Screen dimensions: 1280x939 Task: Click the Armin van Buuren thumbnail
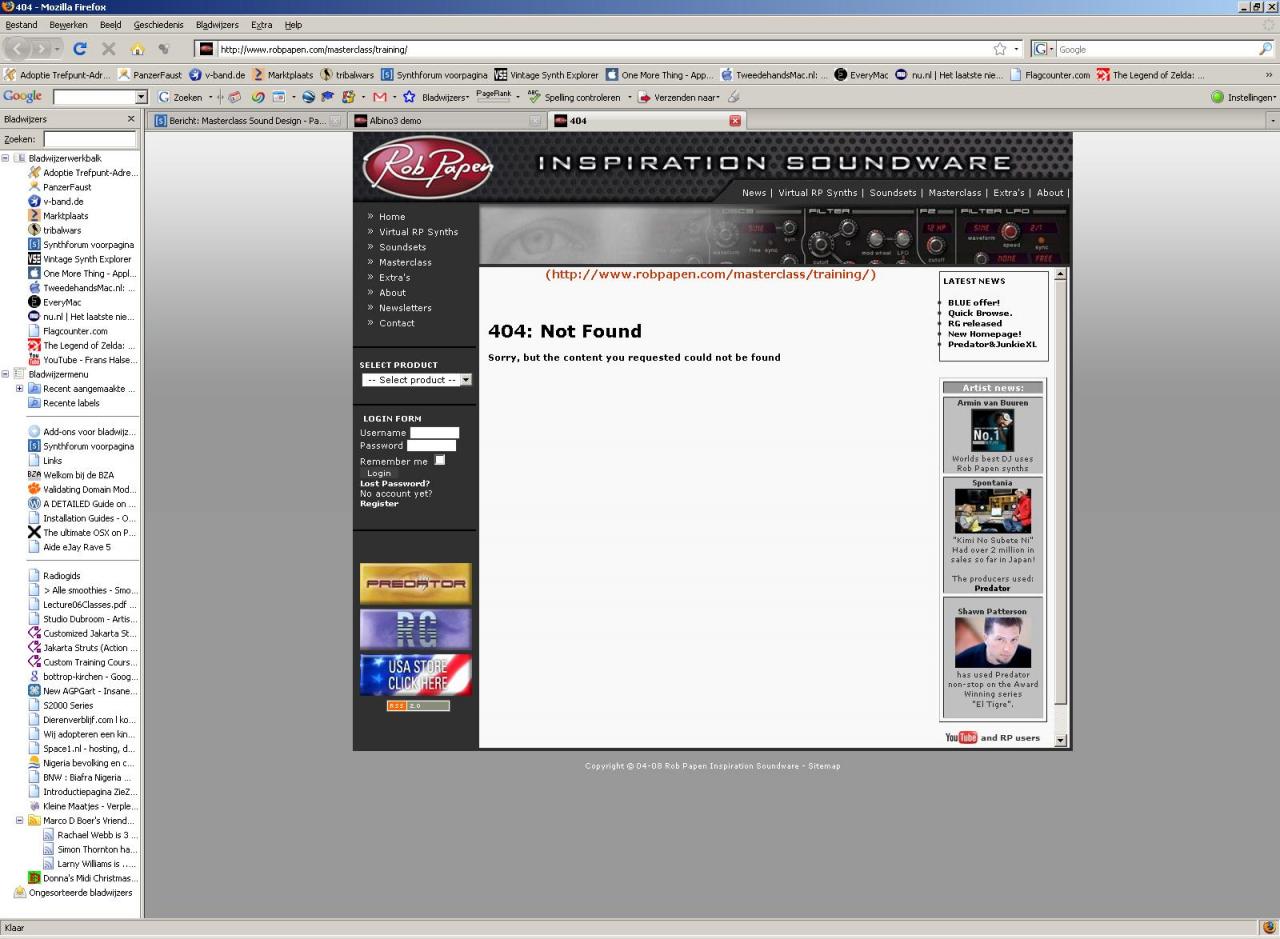[x=993, y=431]
